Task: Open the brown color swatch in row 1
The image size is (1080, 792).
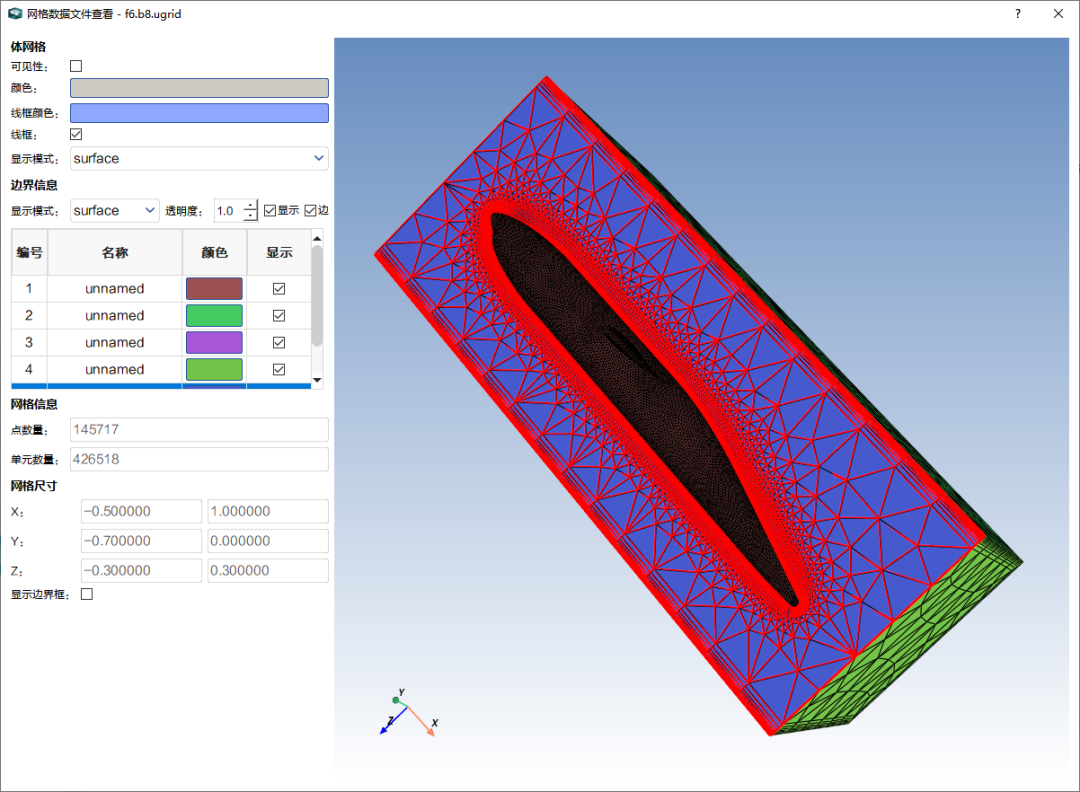Action: [x=214, y=289]
